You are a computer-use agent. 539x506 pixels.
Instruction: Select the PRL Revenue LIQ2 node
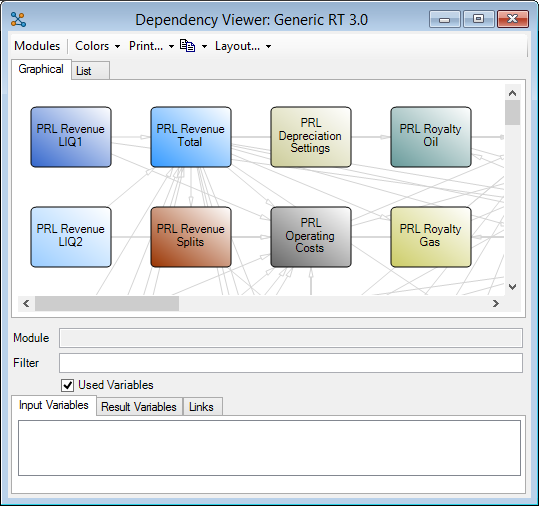(x=71, y=237)
